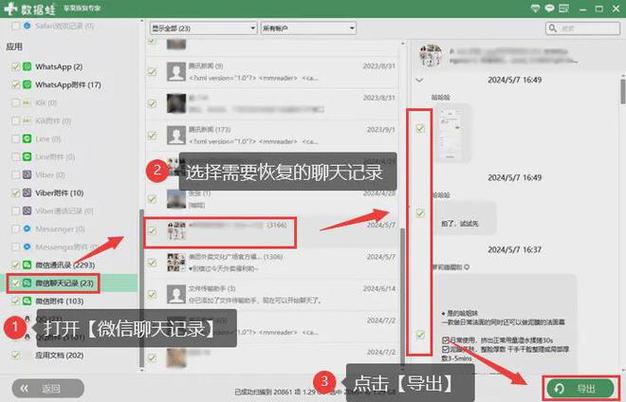Check the Kik (0) checkbox
Screen dimensions: 626x402
click(x=16, y=103)
